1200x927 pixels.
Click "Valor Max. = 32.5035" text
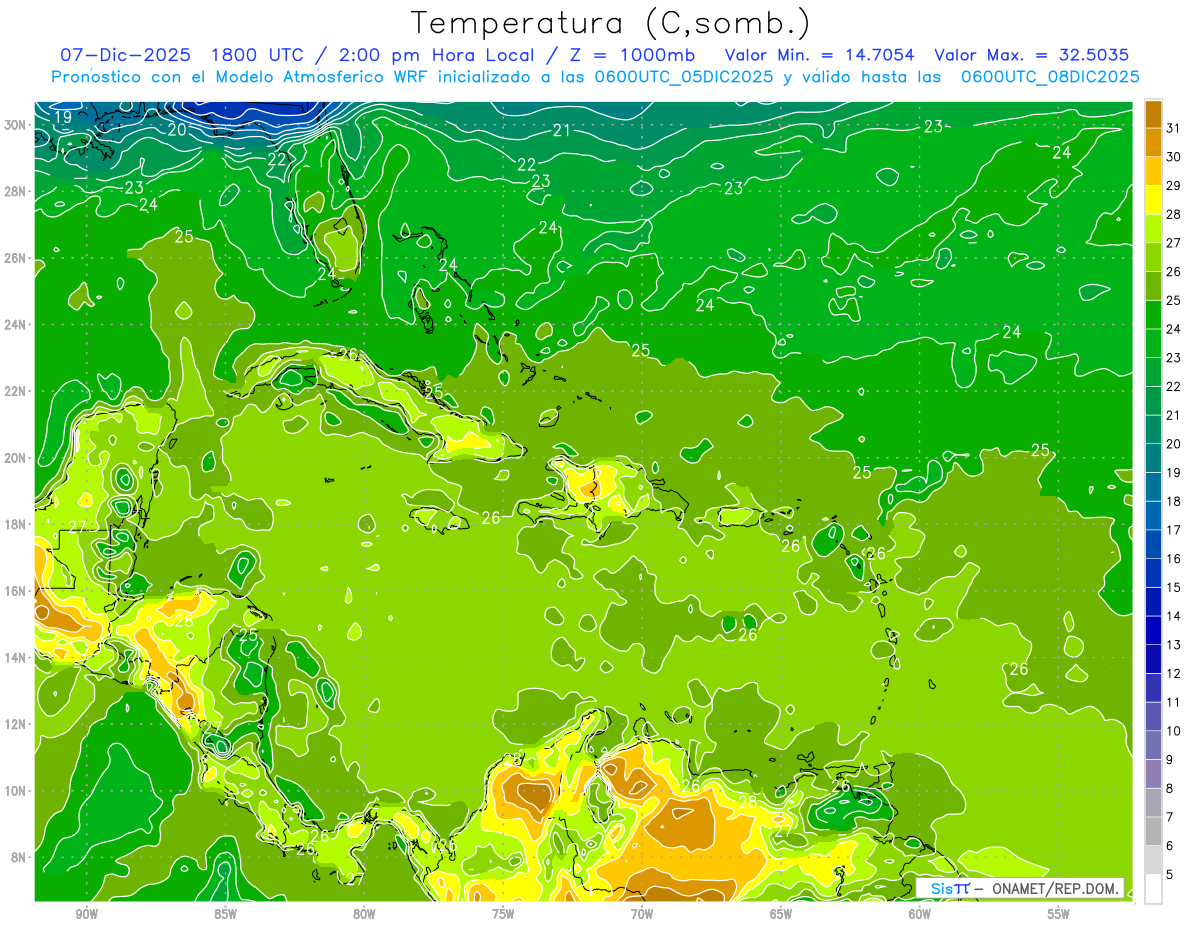[1031, 56]
